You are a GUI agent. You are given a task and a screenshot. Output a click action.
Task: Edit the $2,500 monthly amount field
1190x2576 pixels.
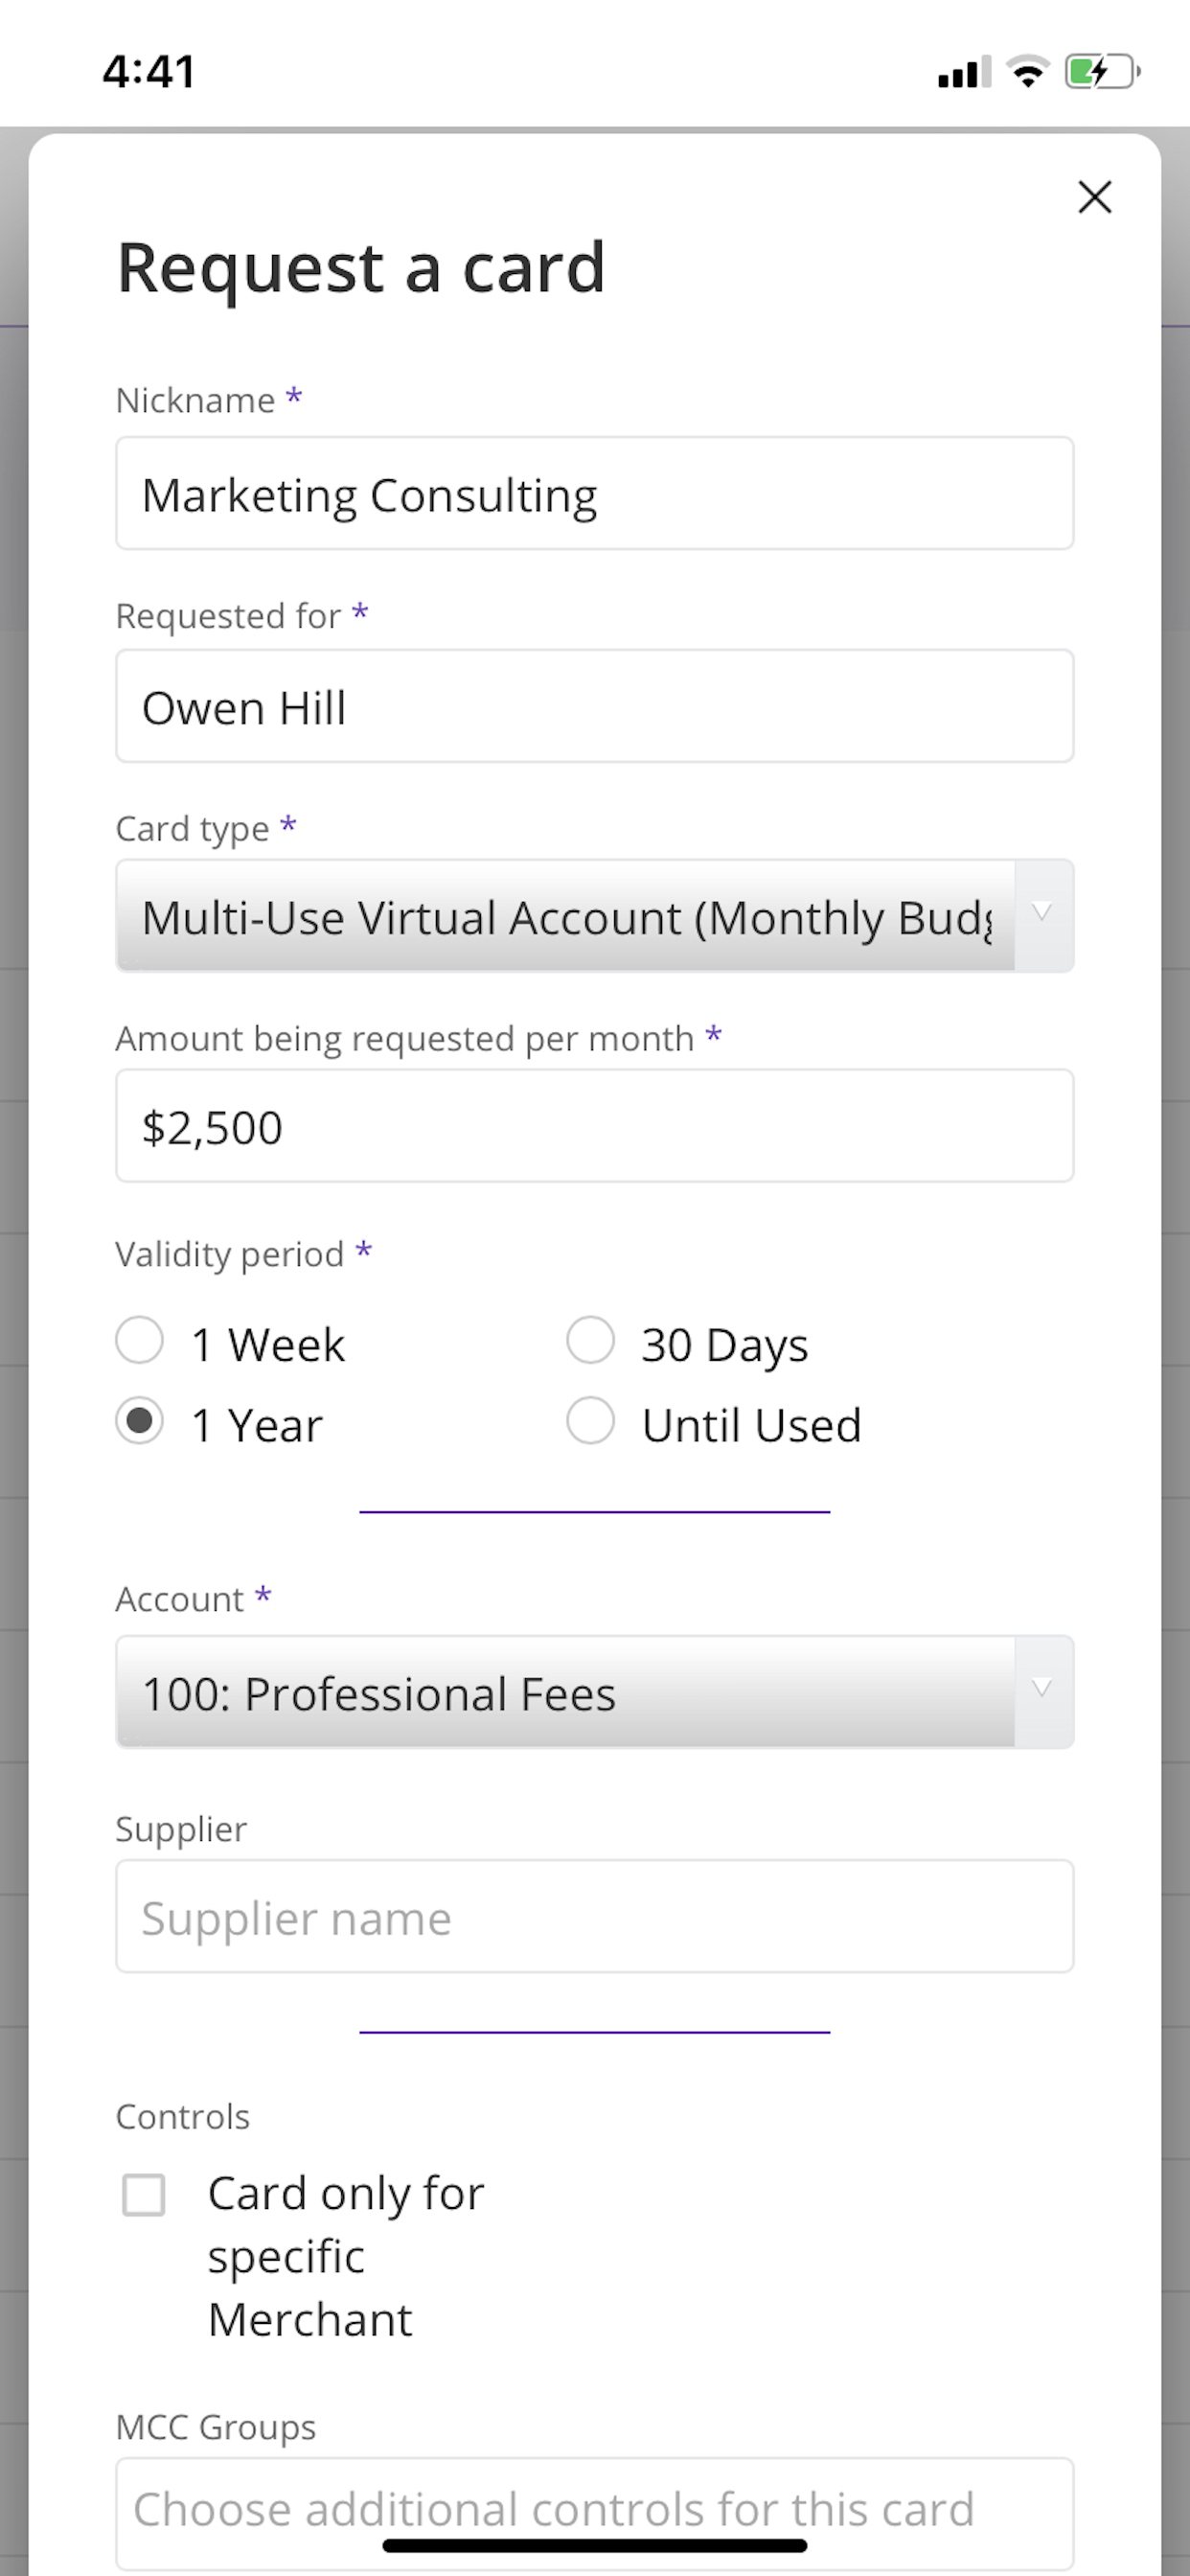tap(594, 1125)
